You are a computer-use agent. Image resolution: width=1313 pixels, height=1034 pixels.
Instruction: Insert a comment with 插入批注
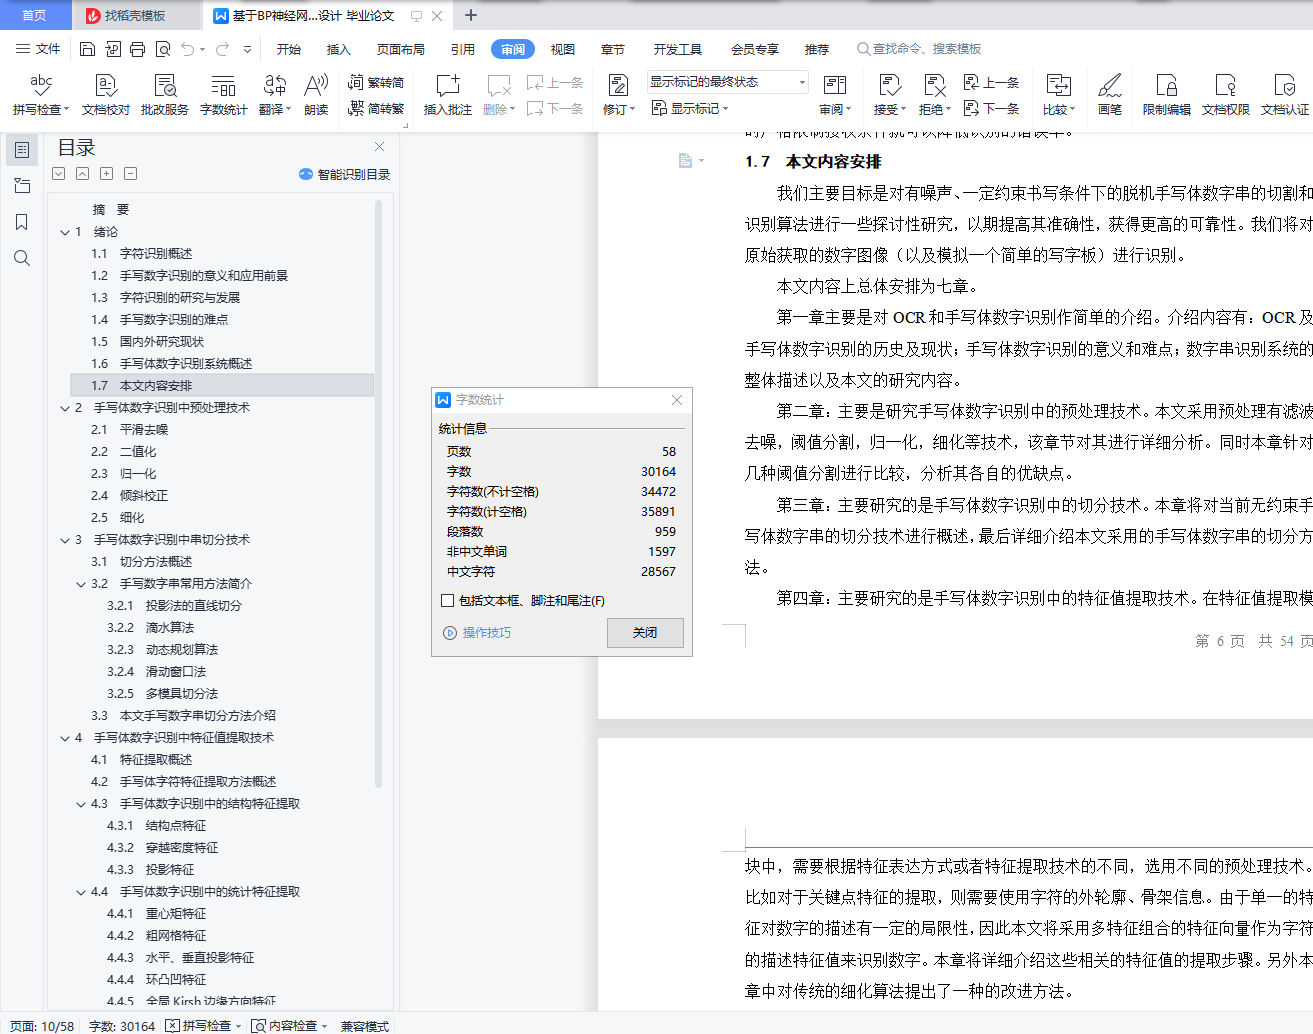[x=447, y=95]
